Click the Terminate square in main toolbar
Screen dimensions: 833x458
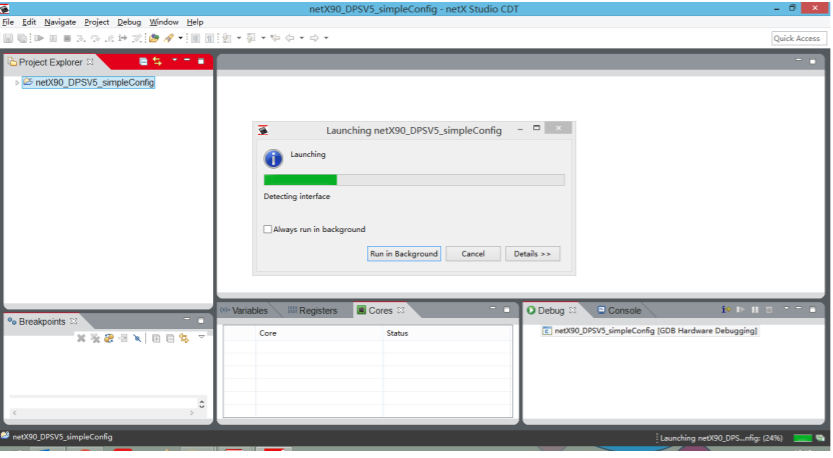[x=67, y=38]
